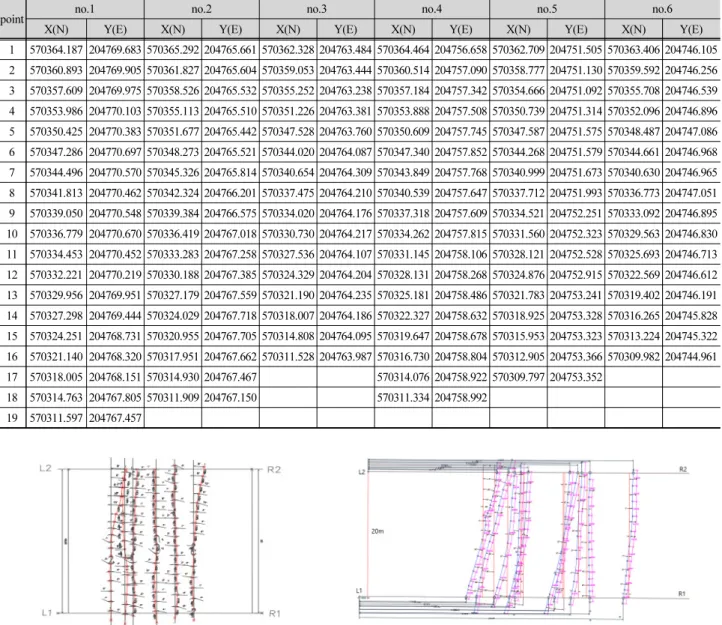Select cell value 204767.018 in row 10
The image size is (722, 625).
point(230,234)
